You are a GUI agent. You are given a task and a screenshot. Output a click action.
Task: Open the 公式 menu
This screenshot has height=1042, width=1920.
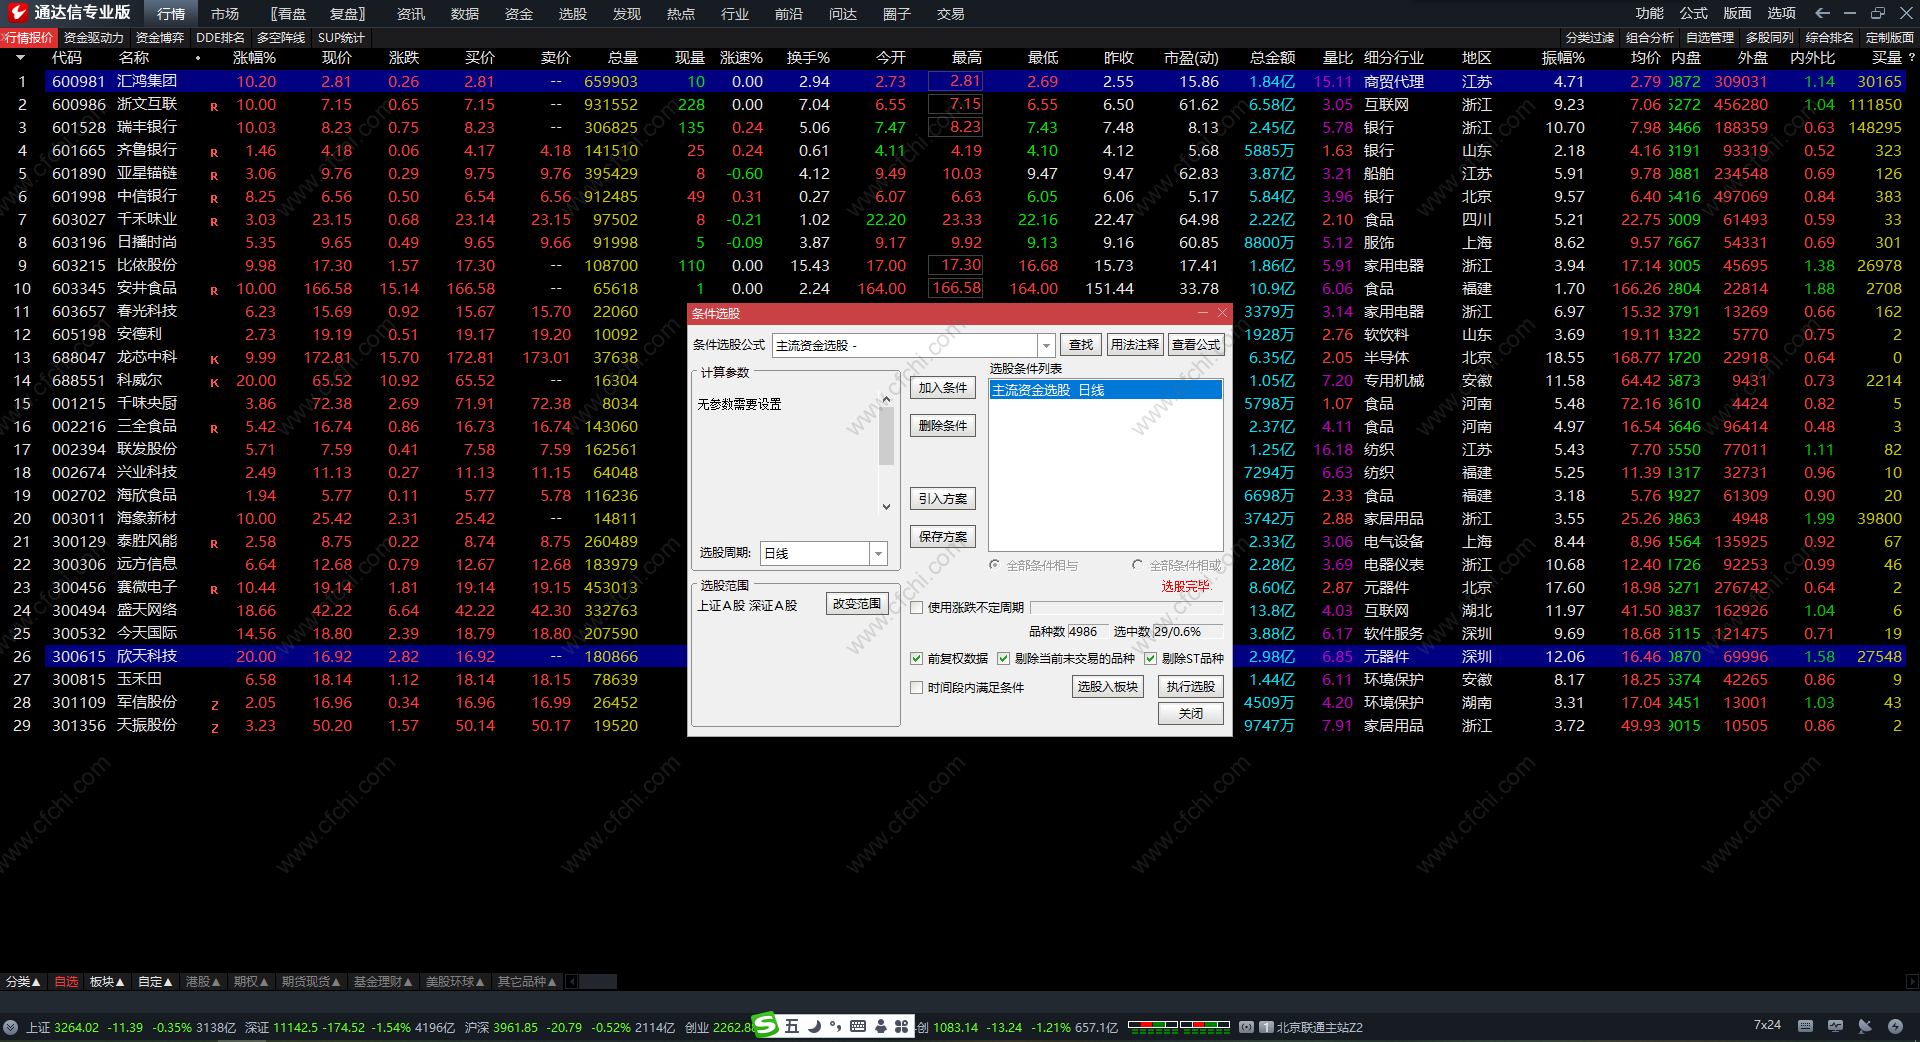1693,13
